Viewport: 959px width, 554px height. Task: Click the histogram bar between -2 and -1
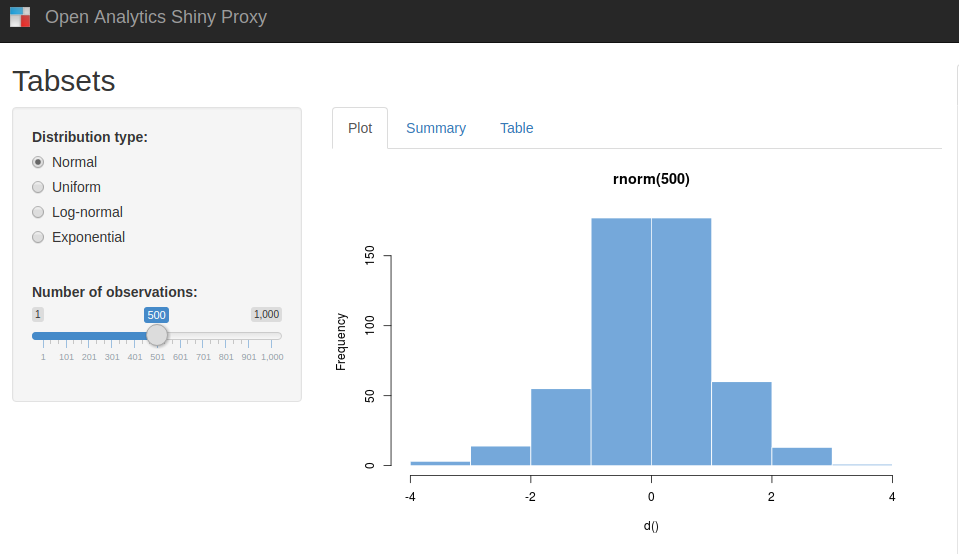(x=560, y=427)
